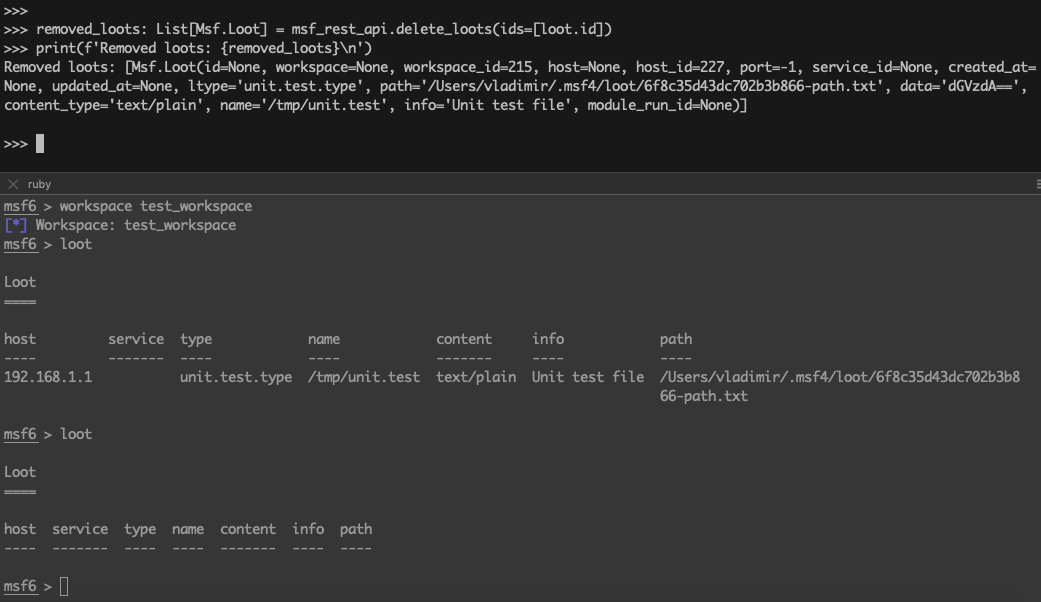Click the text/plain content cell

coord(476,377)
